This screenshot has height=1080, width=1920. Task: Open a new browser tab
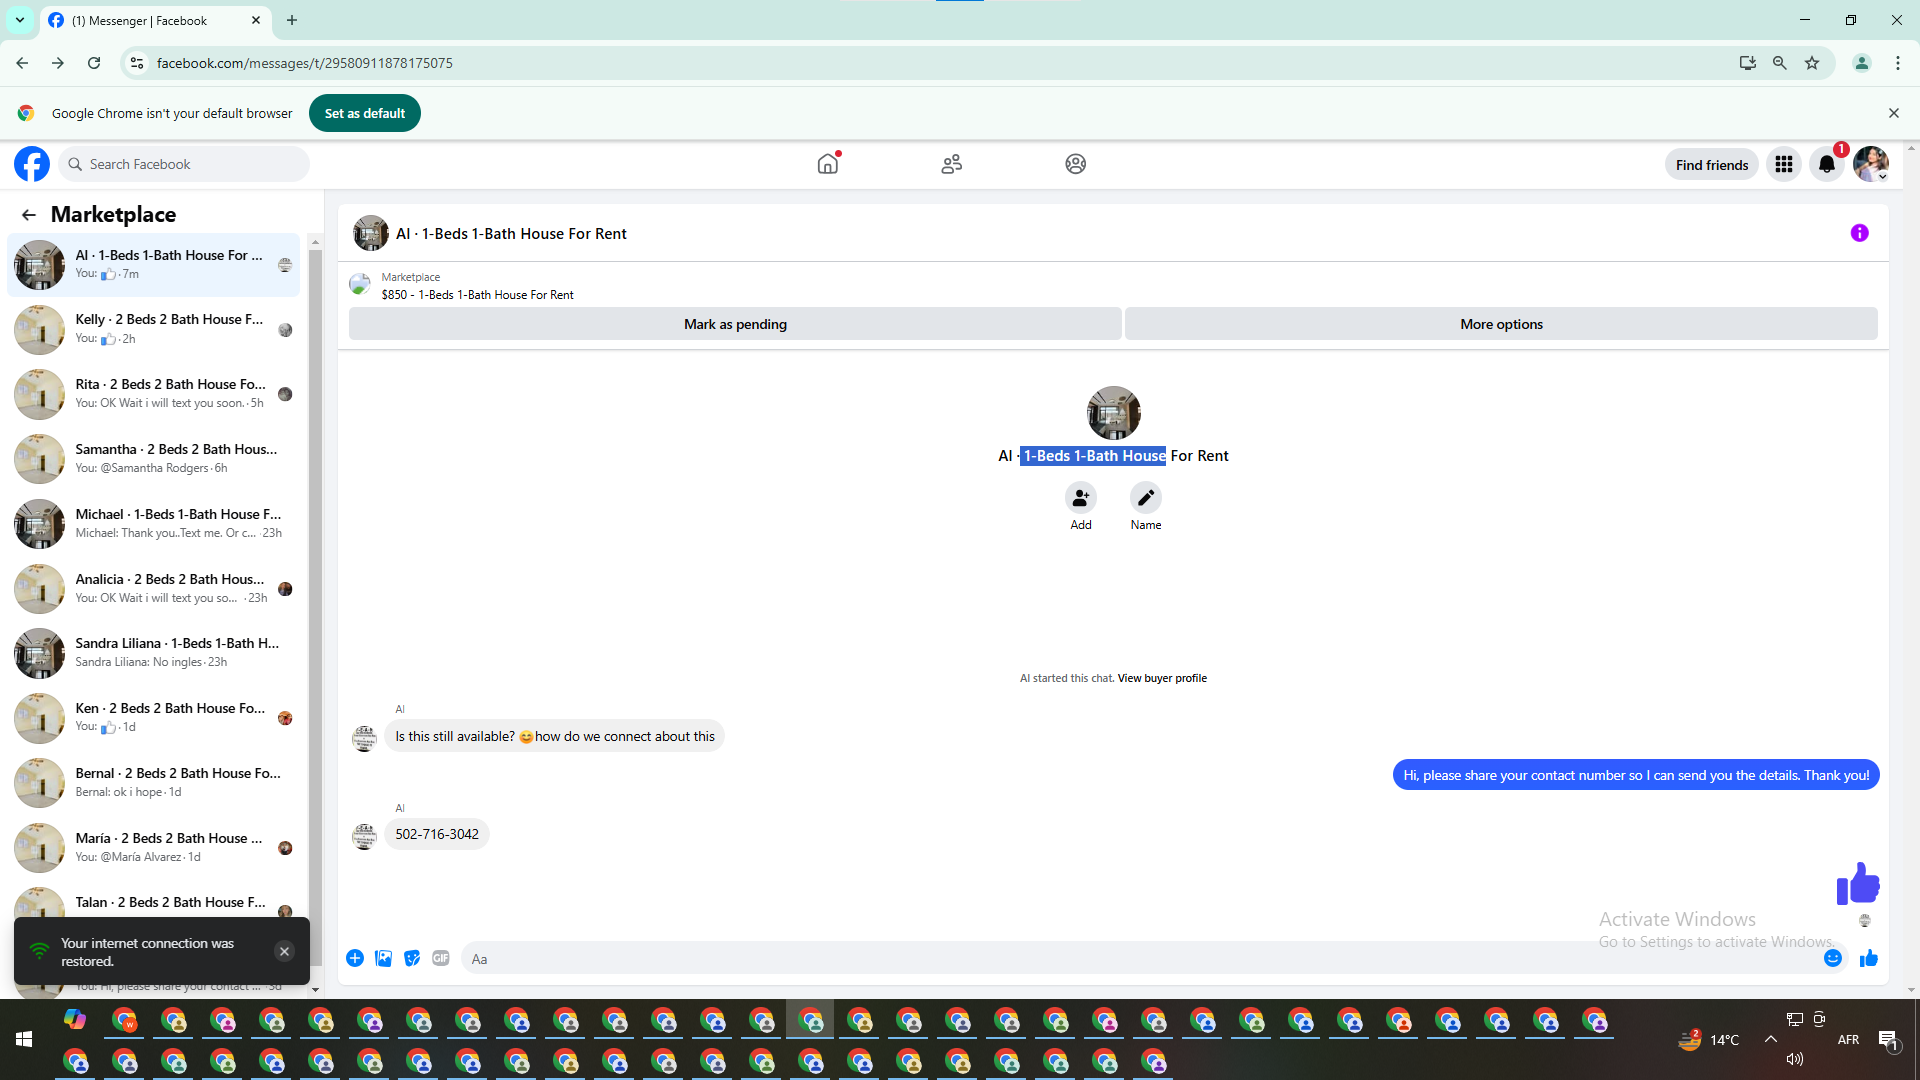tap(292, 20)
